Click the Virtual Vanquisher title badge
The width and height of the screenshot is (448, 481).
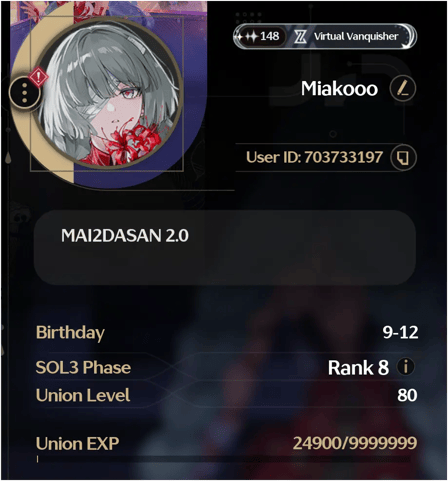pyautogui.click(x=356, y=36)
